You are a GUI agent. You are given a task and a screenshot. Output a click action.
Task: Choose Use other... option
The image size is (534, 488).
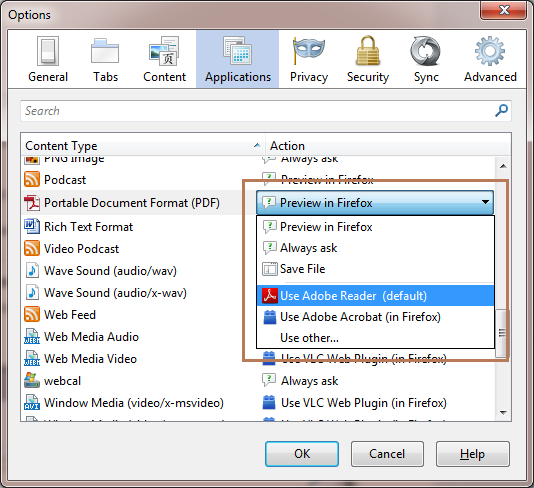375,338
